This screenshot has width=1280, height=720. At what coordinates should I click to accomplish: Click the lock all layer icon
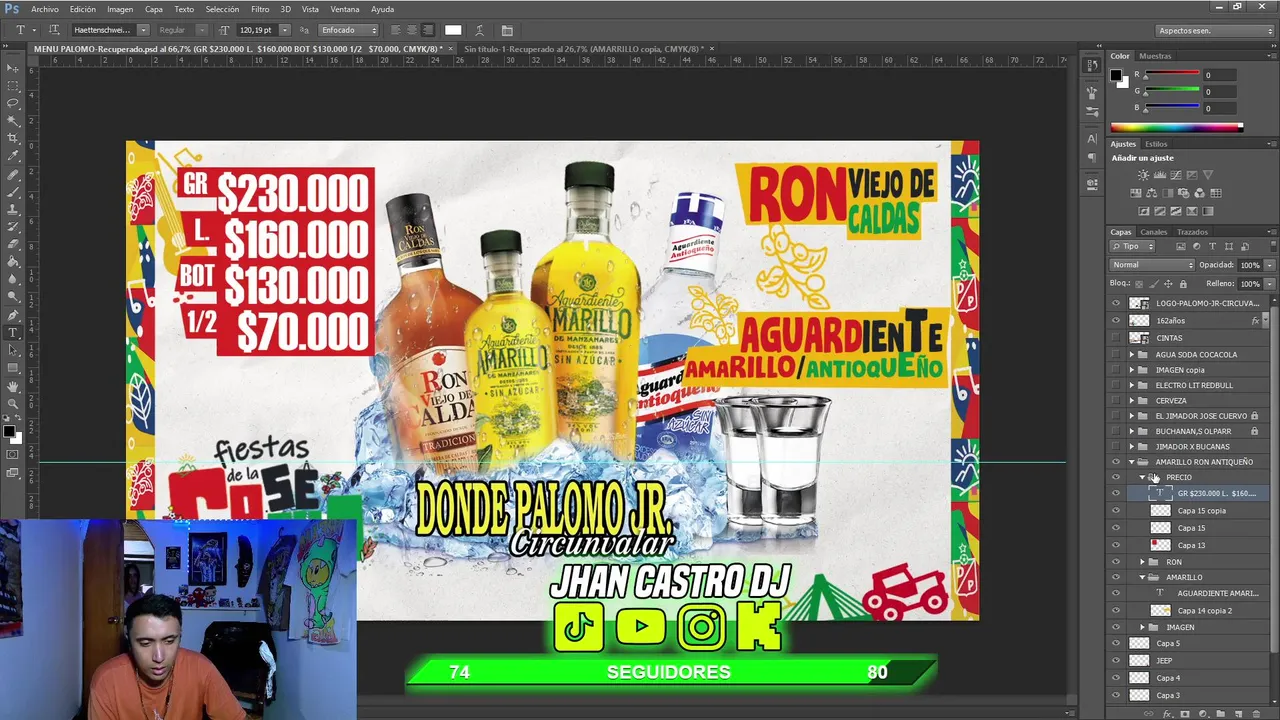pos(1181,284)
